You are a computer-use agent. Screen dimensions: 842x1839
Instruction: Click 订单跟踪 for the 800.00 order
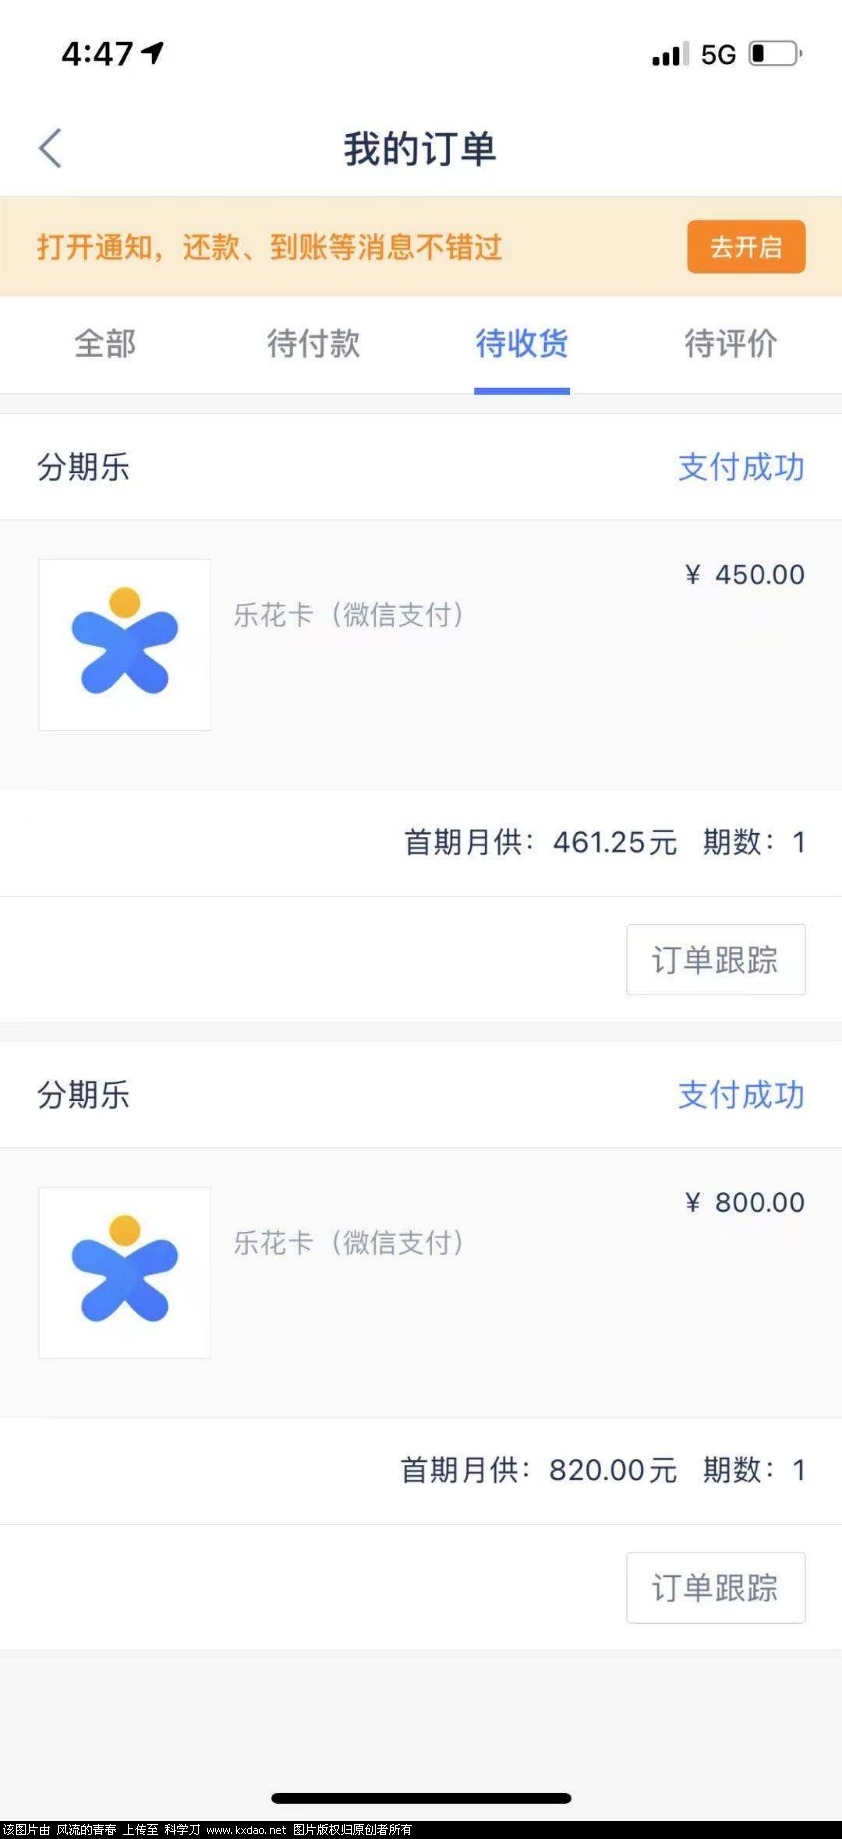coord(716,1588)
